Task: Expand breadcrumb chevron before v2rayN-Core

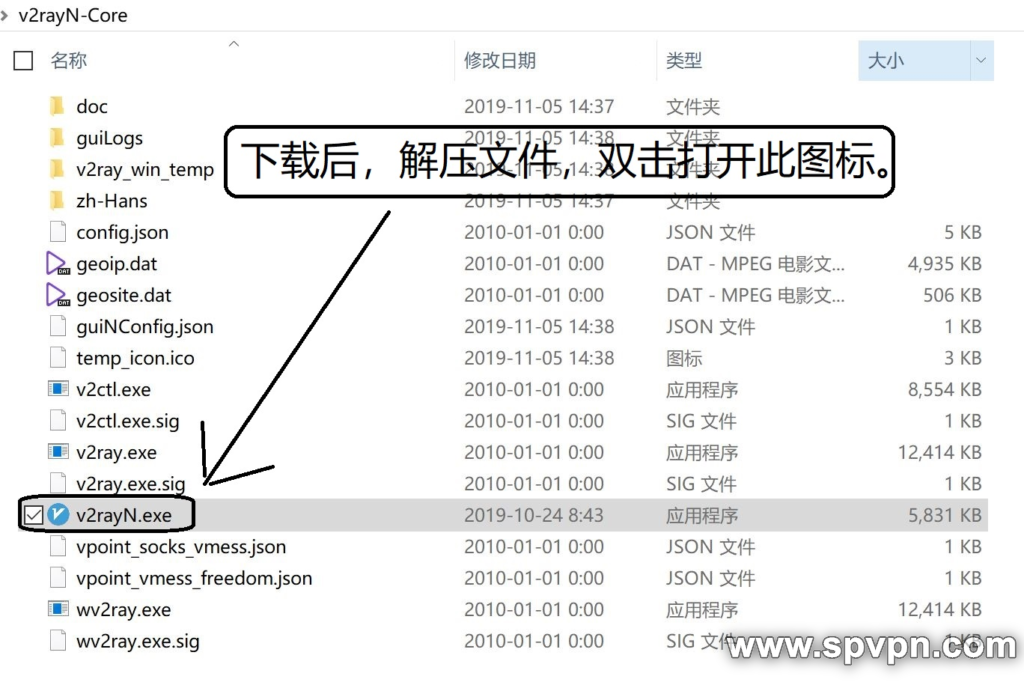Action: click(x=7, y=16)
